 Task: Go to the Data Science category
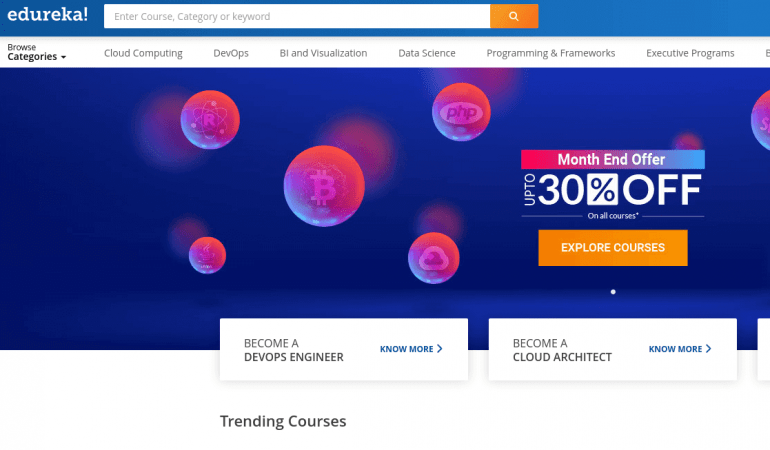point(426,53)
